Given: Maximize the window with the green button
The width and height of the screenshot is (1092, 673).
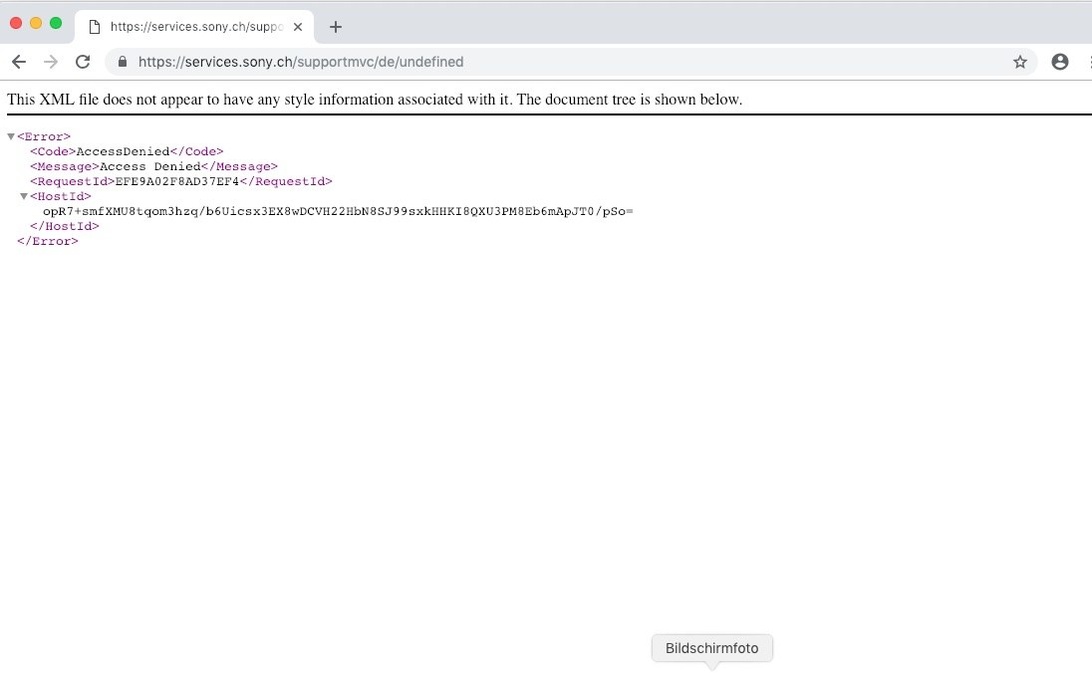Looking at the screenshot, I should [x=56, y=23].
